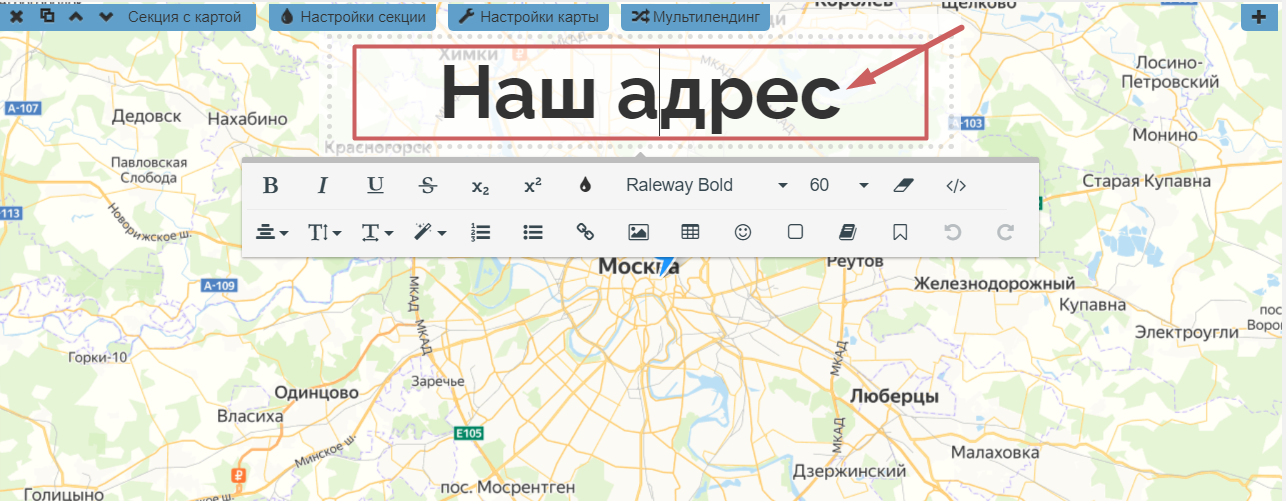Toggle italic formatting for the heading
This screenshot has width=1286, height=501.
click(323, 185)
